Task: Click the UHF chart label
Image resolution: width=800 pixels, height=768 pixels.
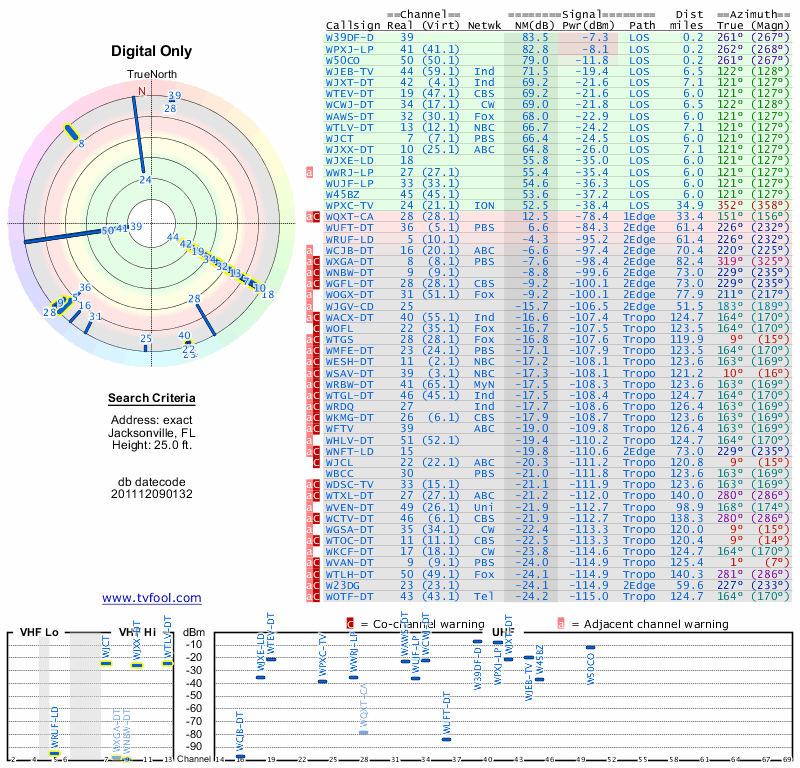Action: (502, 633)
